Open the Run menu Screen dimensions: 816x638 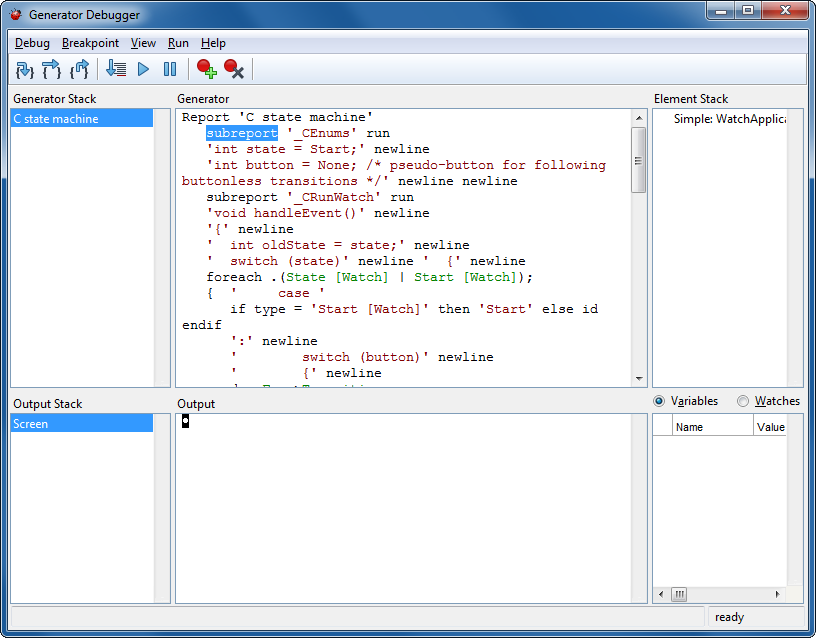178,43
